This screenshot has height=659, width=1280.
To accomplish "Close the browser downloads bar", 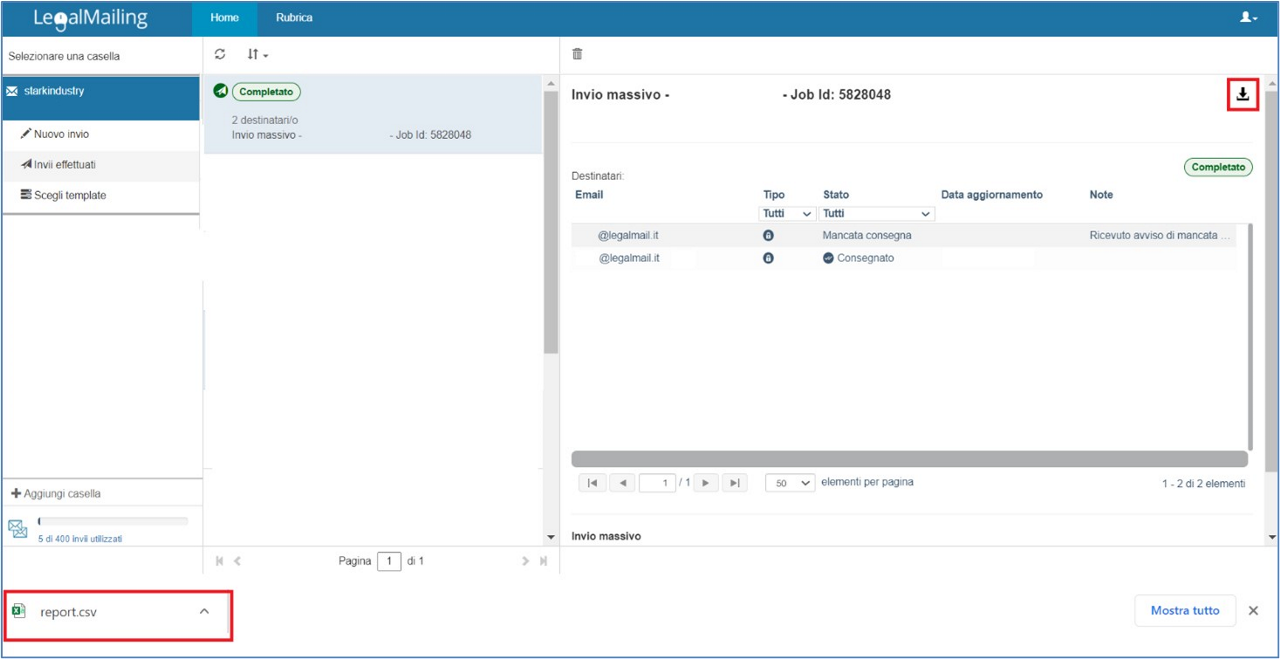I will tap(1253, 610).
